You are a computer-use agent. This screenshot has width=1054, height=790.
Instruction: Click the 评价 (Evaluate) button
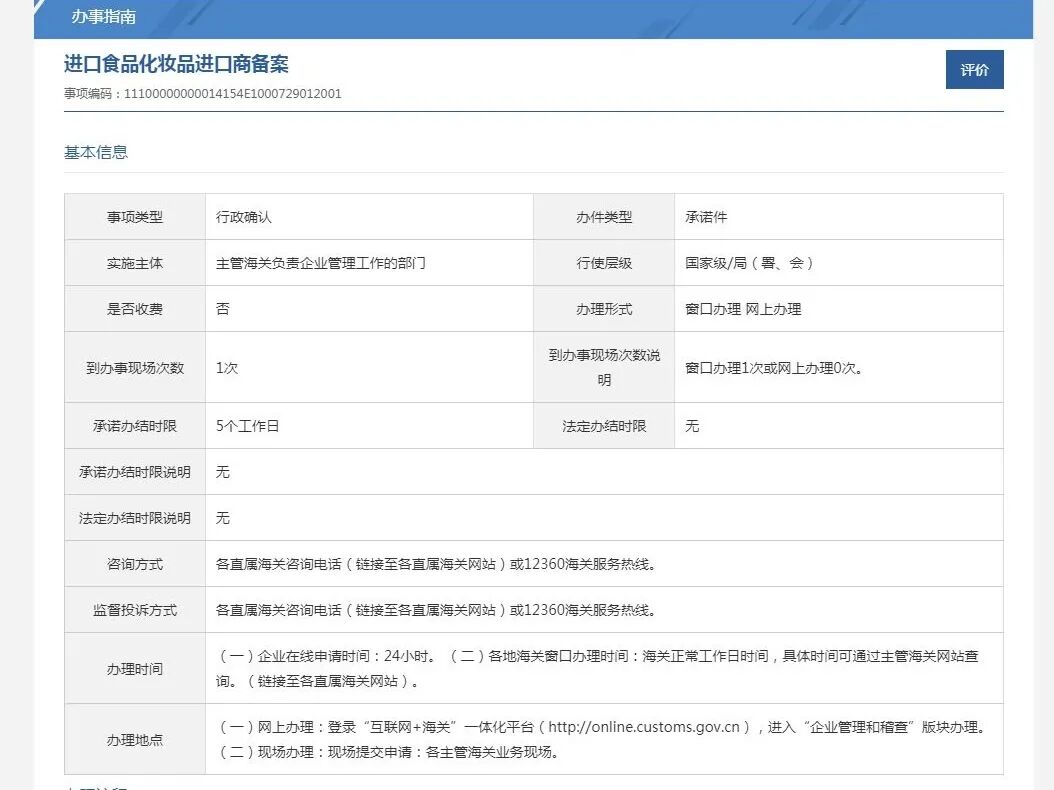974,70
